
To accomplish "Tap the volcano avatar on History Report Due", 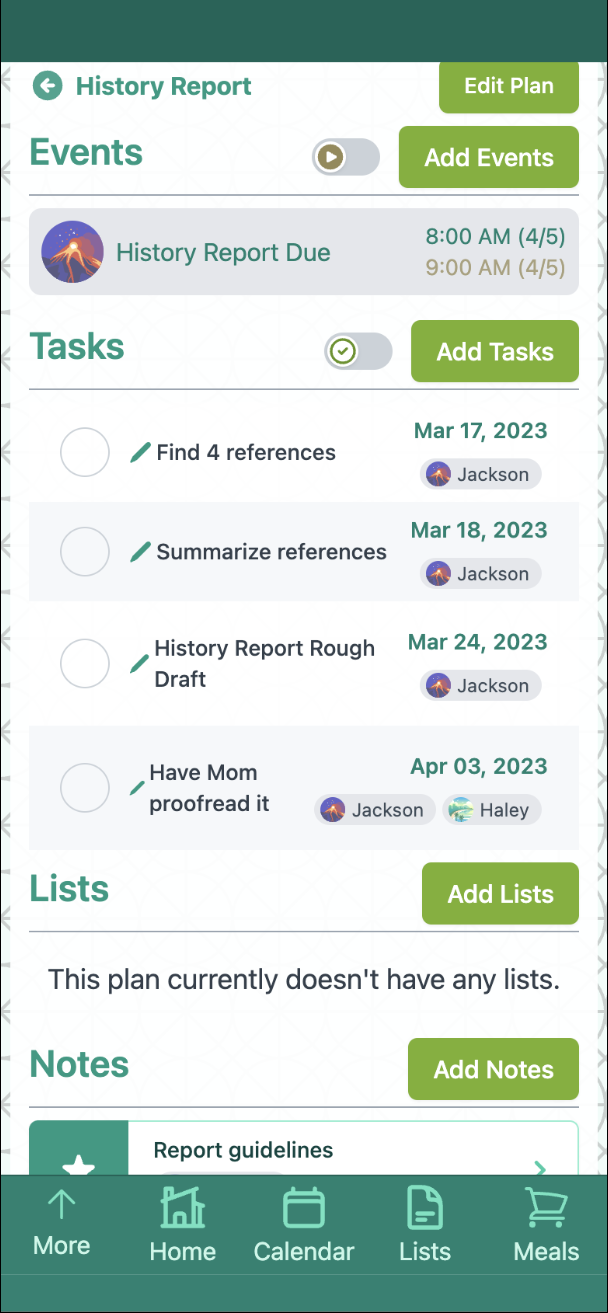I will 72,252.
